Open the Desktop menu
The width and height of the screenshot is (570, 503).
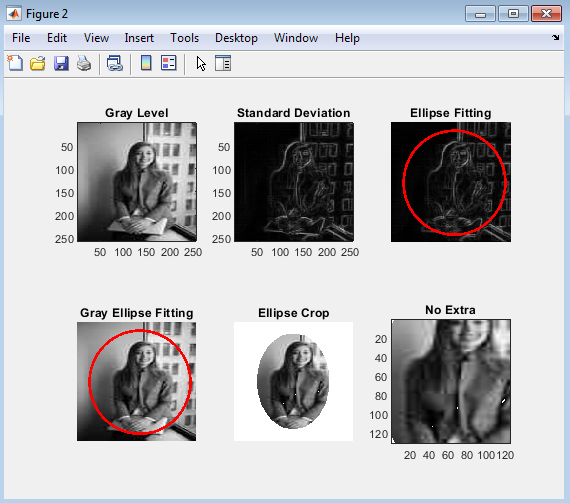coord(236,38)
